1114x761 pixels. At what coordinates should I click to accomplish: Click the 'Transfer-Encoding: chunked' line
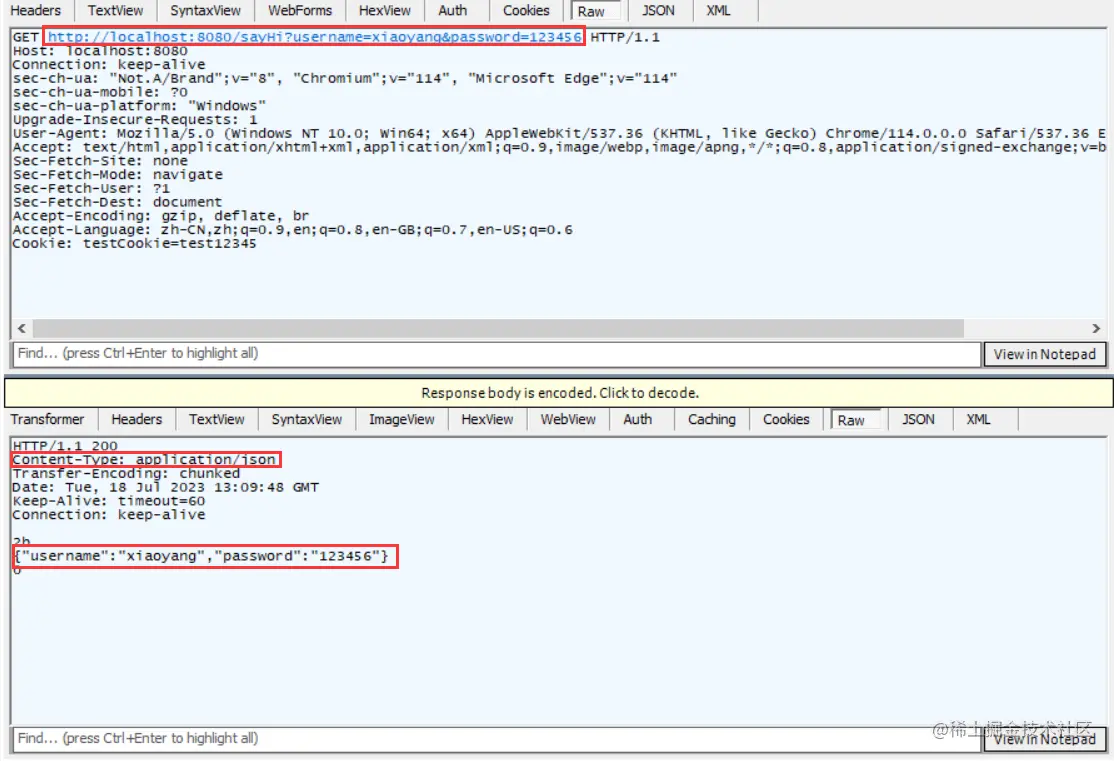126,473
